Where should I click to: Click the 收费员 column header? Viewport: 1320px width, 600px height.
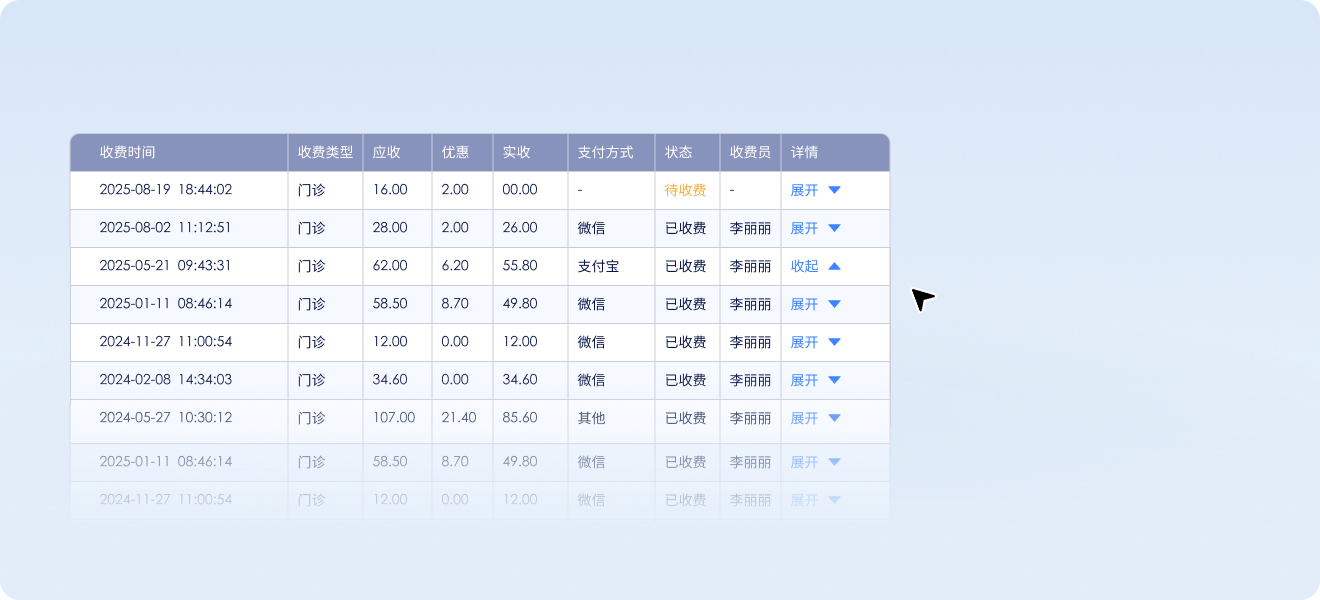click(x=750, y=152)
